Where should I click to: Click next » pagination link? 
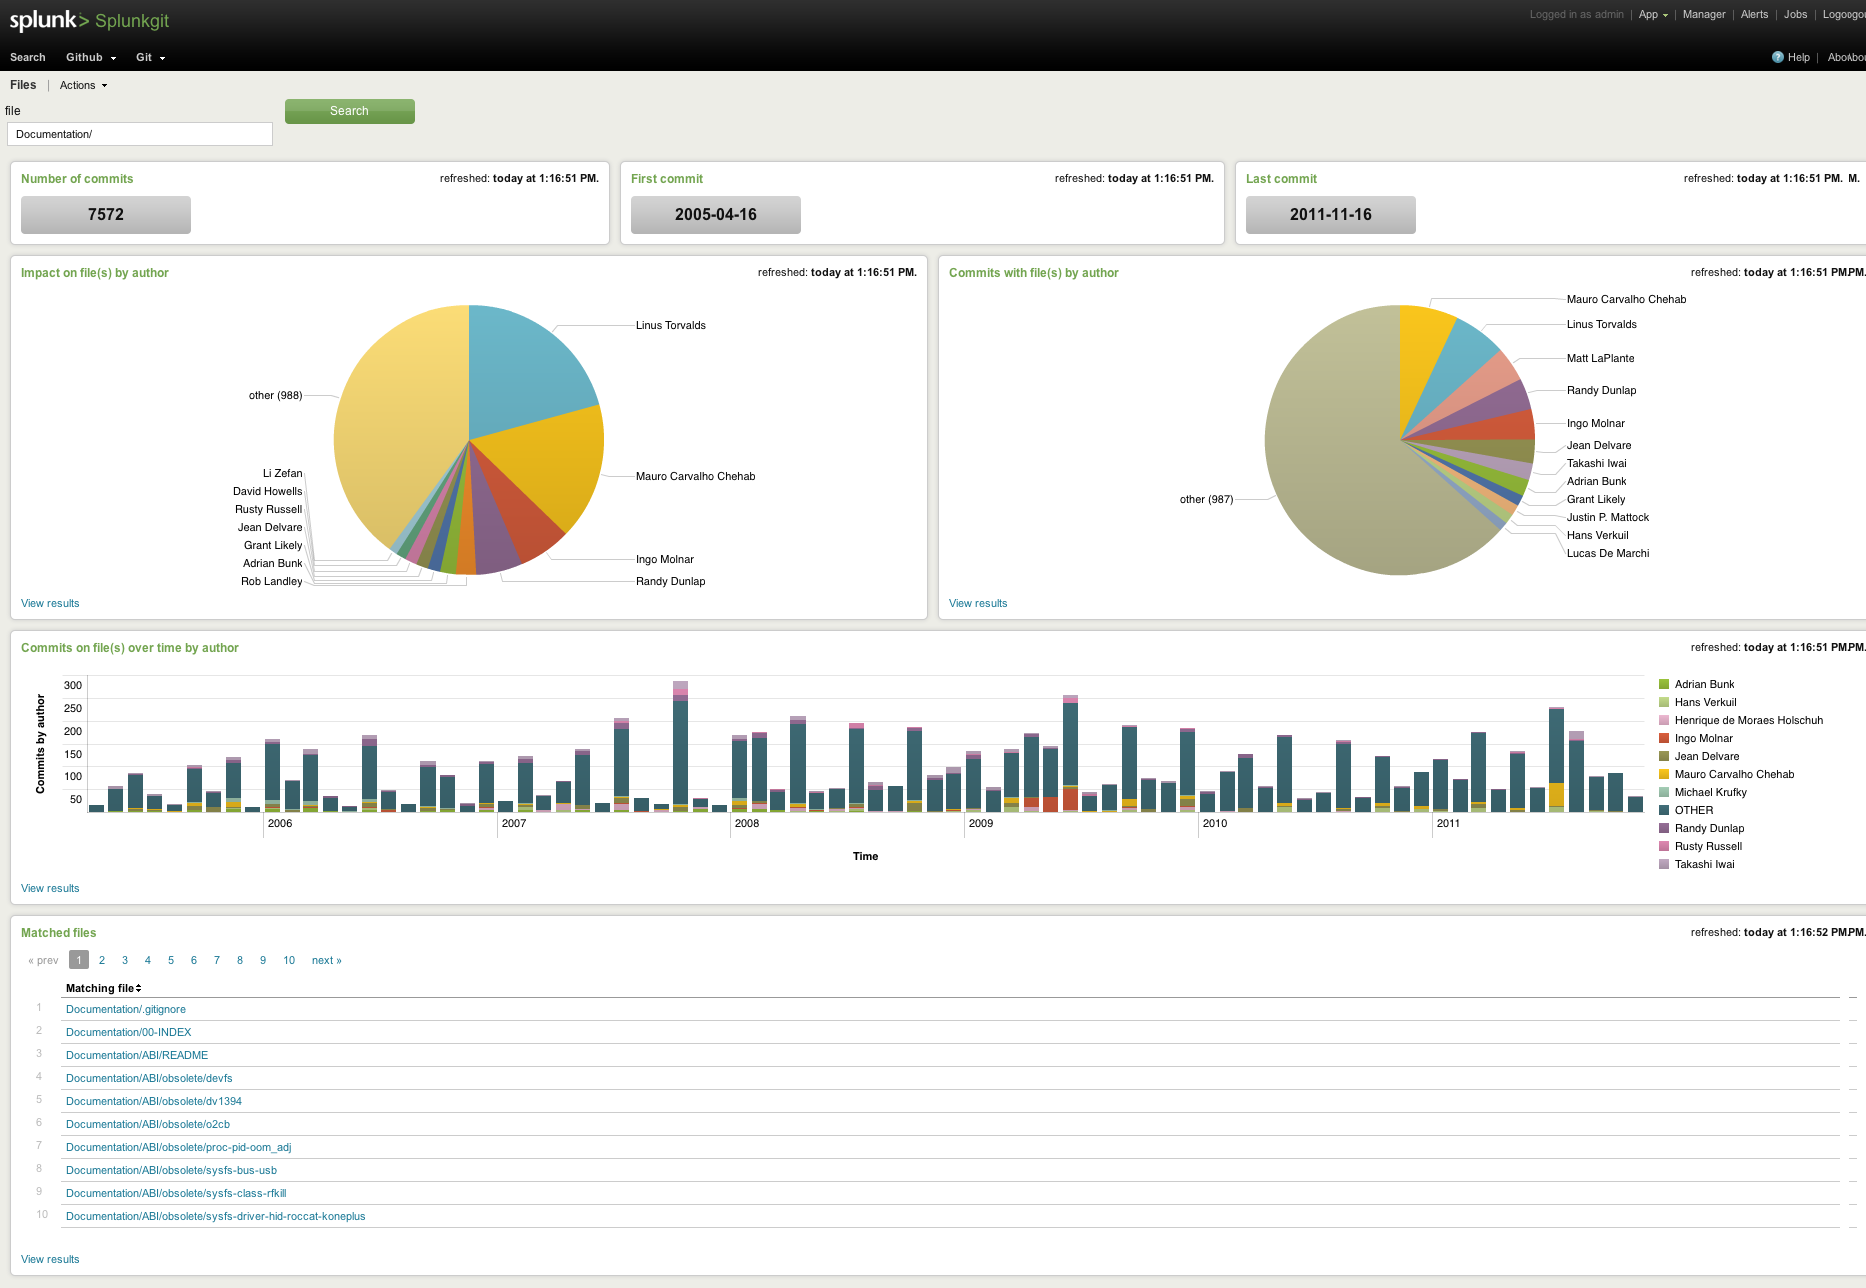[x=327, y=960]
